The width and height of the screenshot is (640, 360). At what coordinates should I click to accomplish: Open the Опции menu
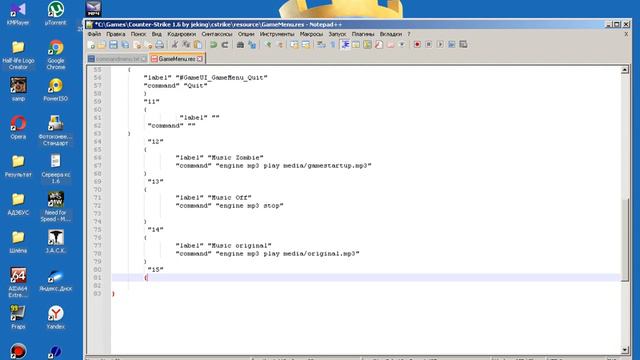pos(246,34)
